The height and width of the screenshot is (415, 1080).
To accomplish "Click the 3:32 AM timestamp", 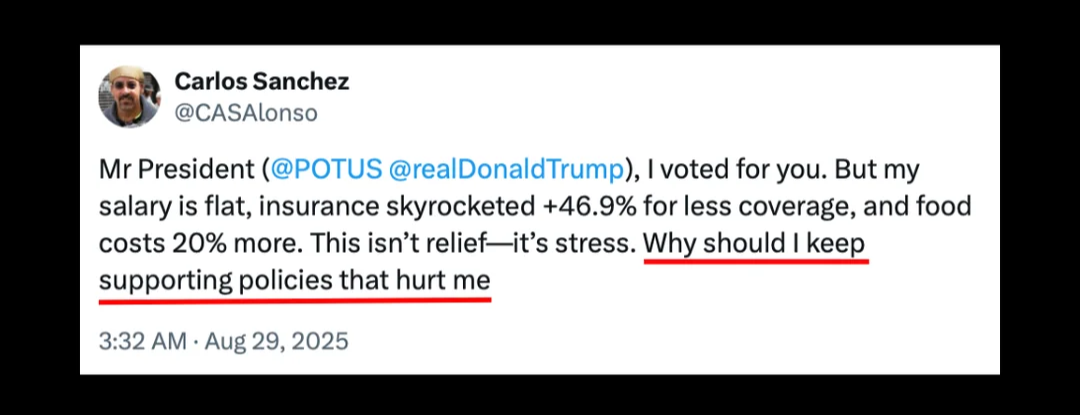I will click(x=142, y=341).
